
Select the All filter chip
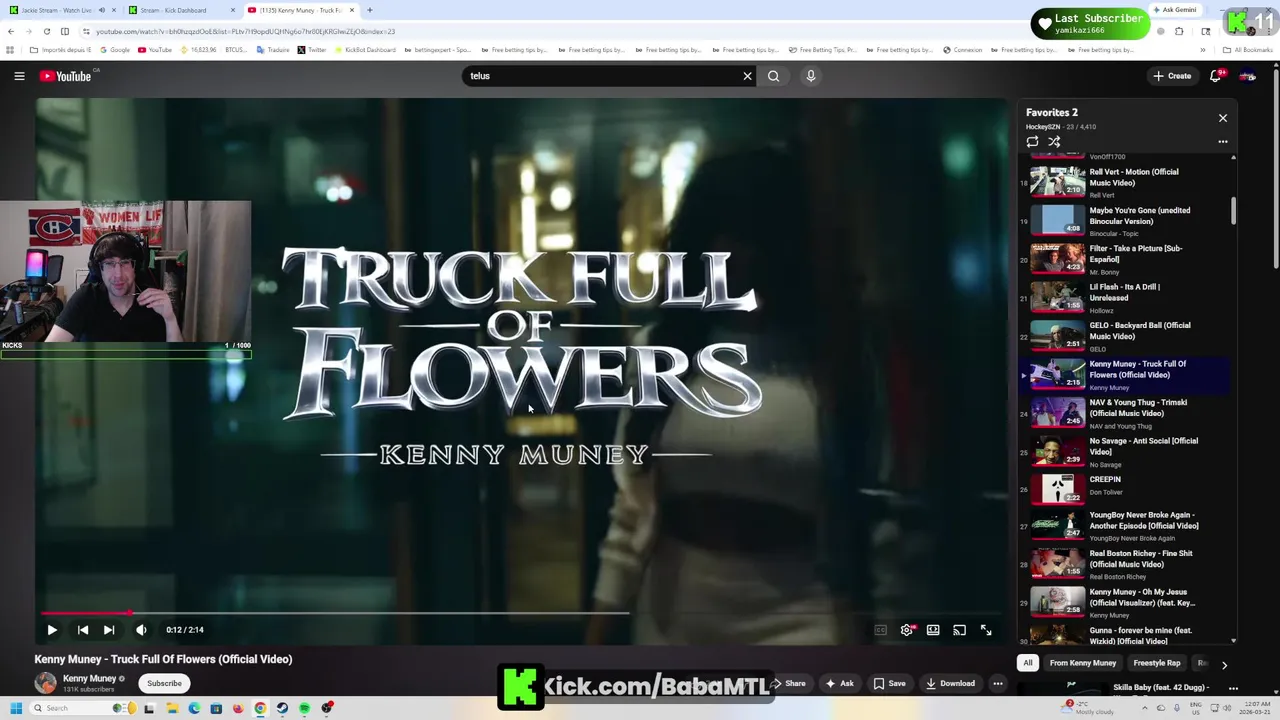pos(1028,663)
